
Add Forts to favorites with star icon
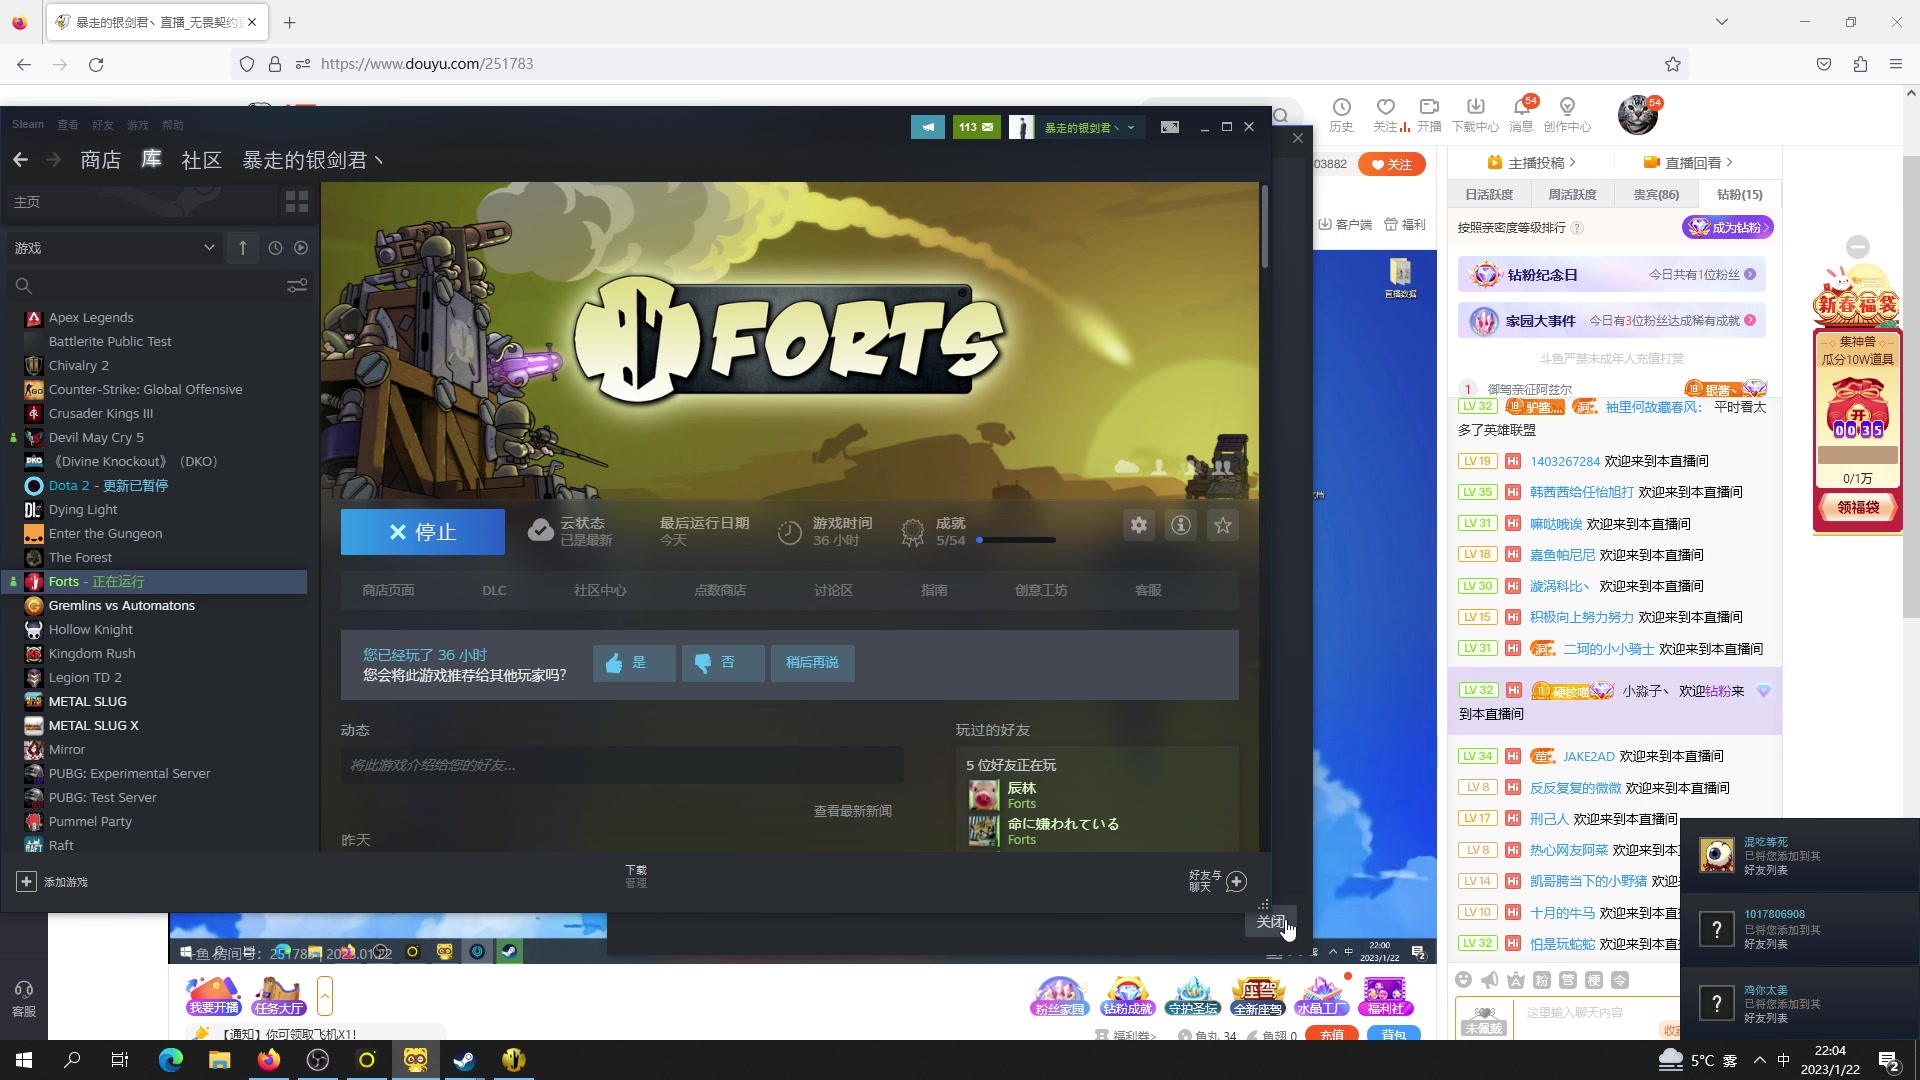click(x=1223, y=526)
